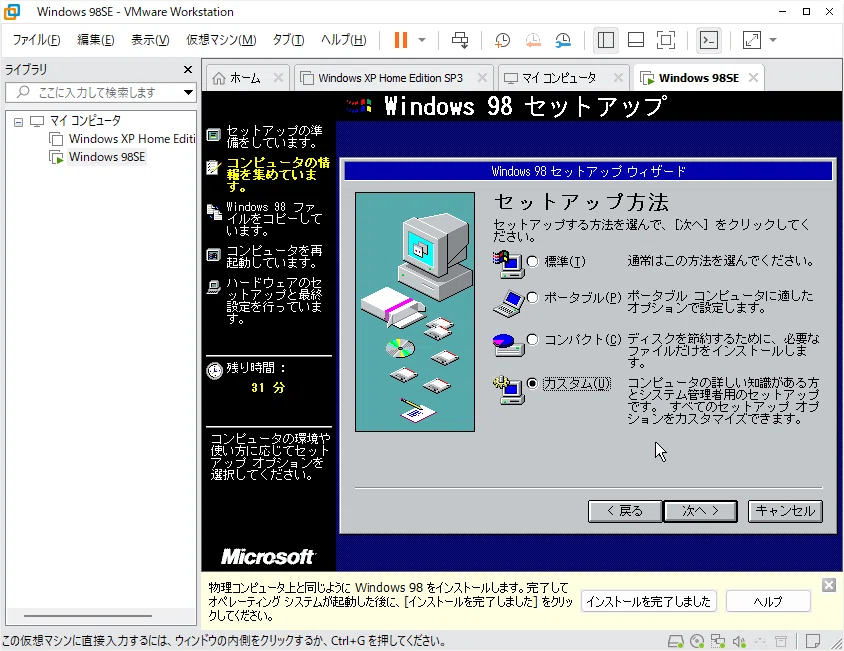Open the 表示(V) menu
This screenshot has width=844, height=651.
150,40
